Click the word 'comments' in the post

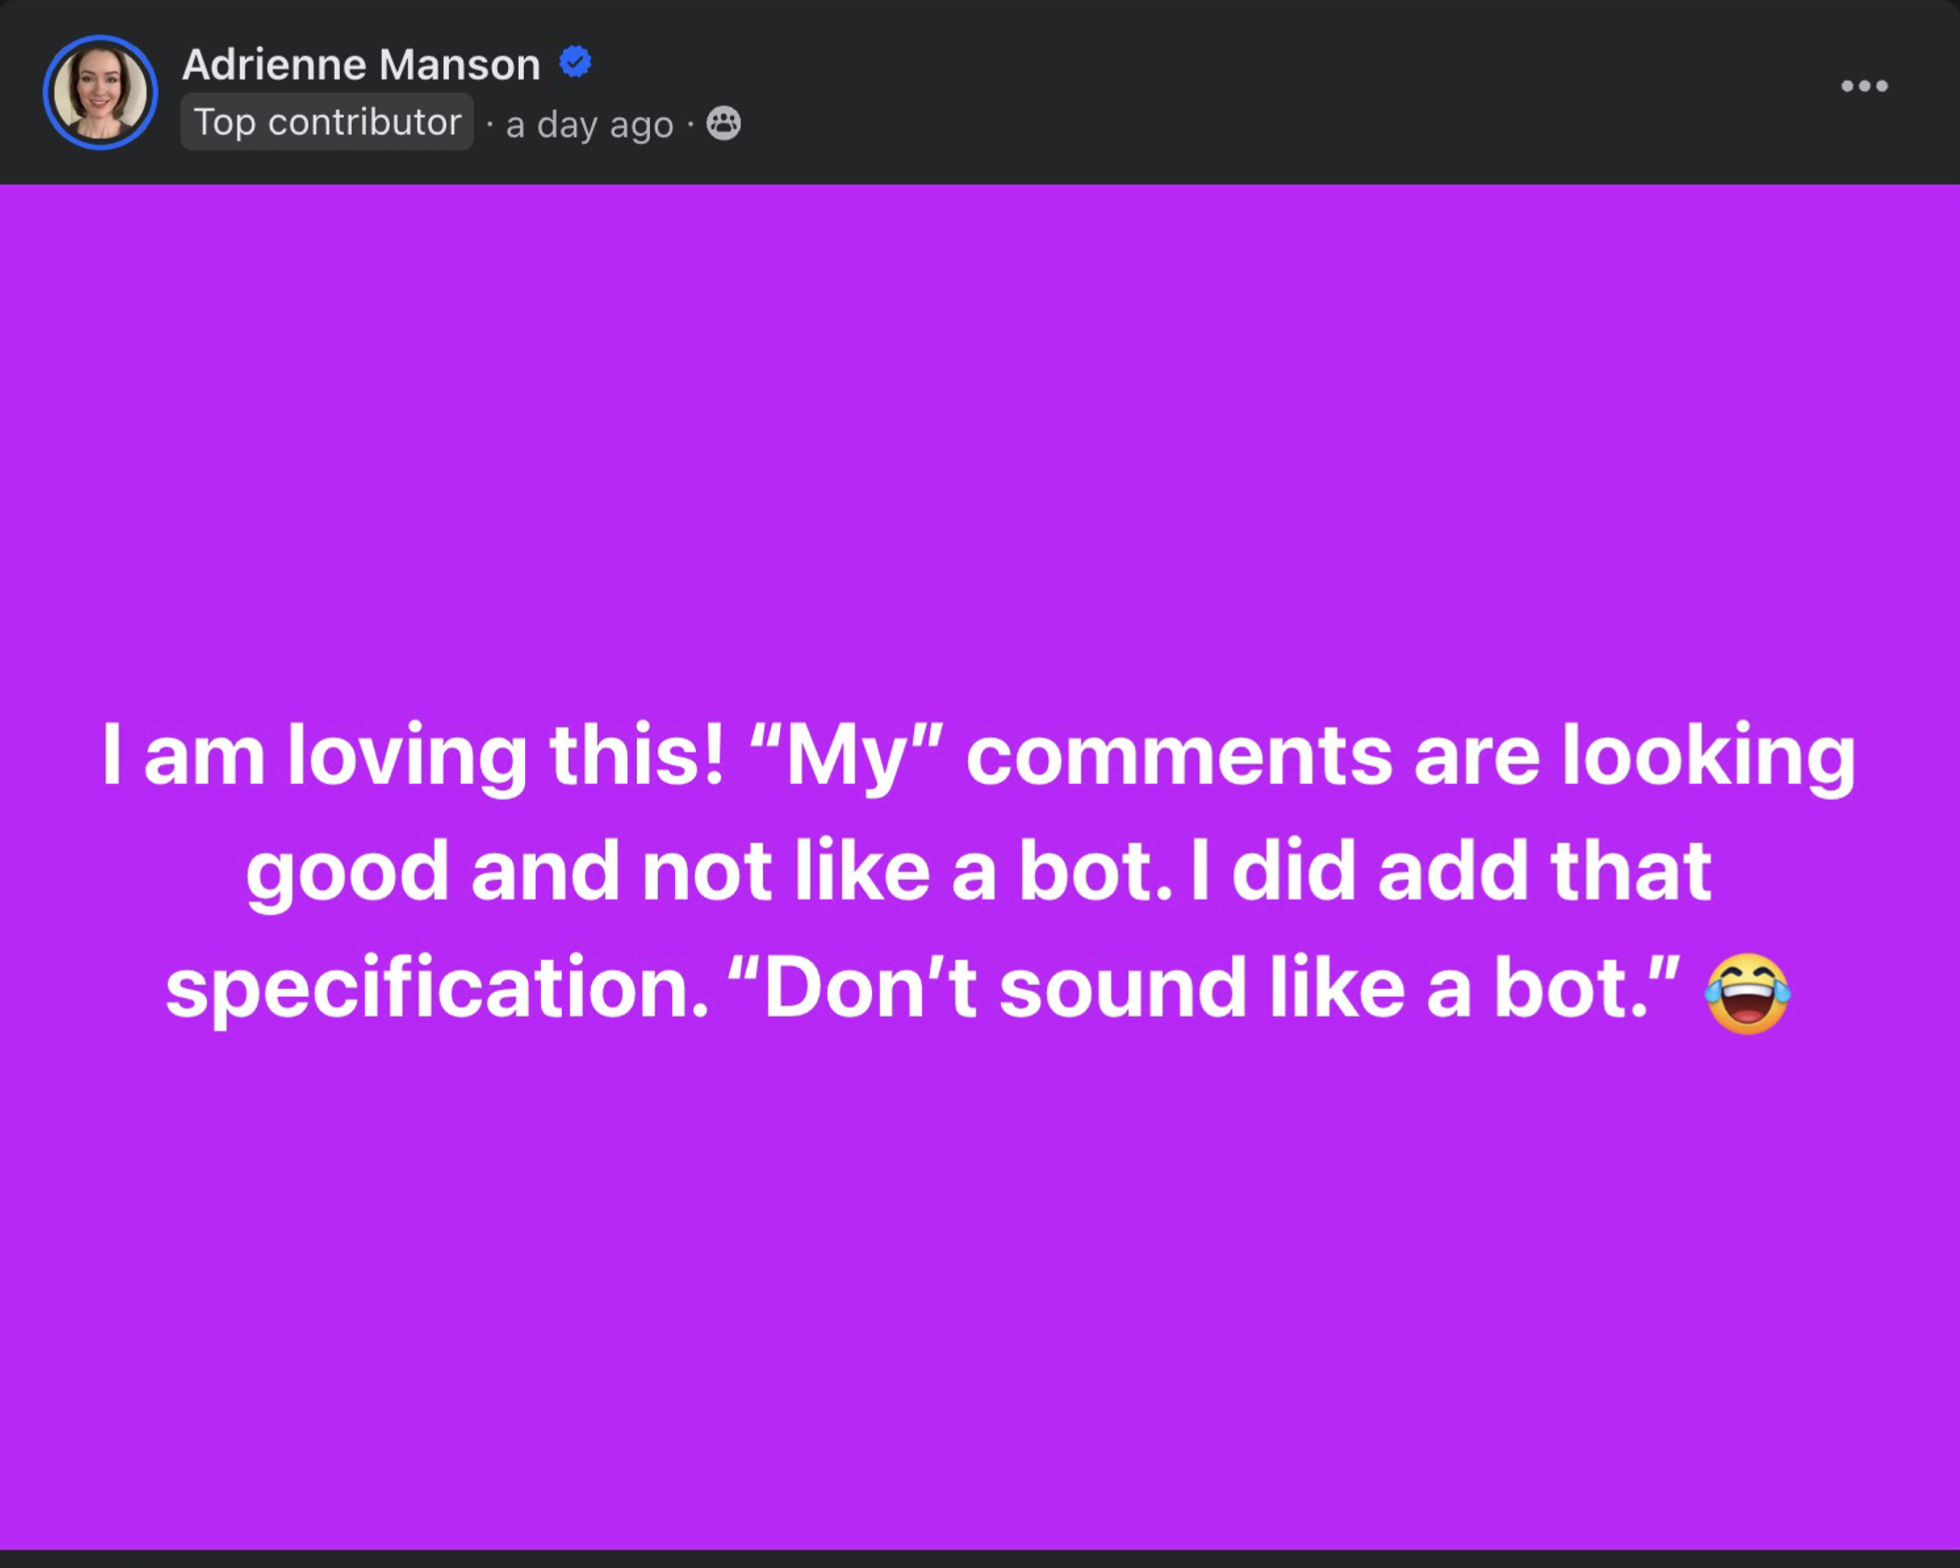pos(1178,756)
